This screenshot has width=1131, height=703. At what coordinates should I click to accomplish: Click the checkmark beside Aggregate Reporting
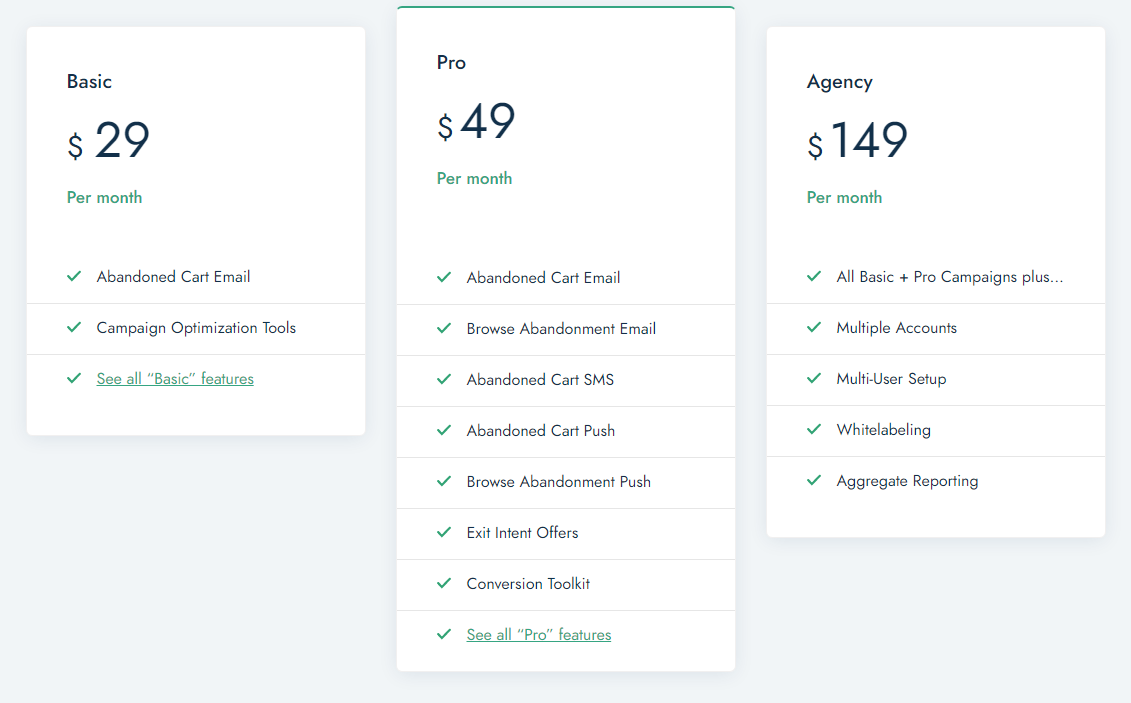pyautogui.click(x=814, y=480)
